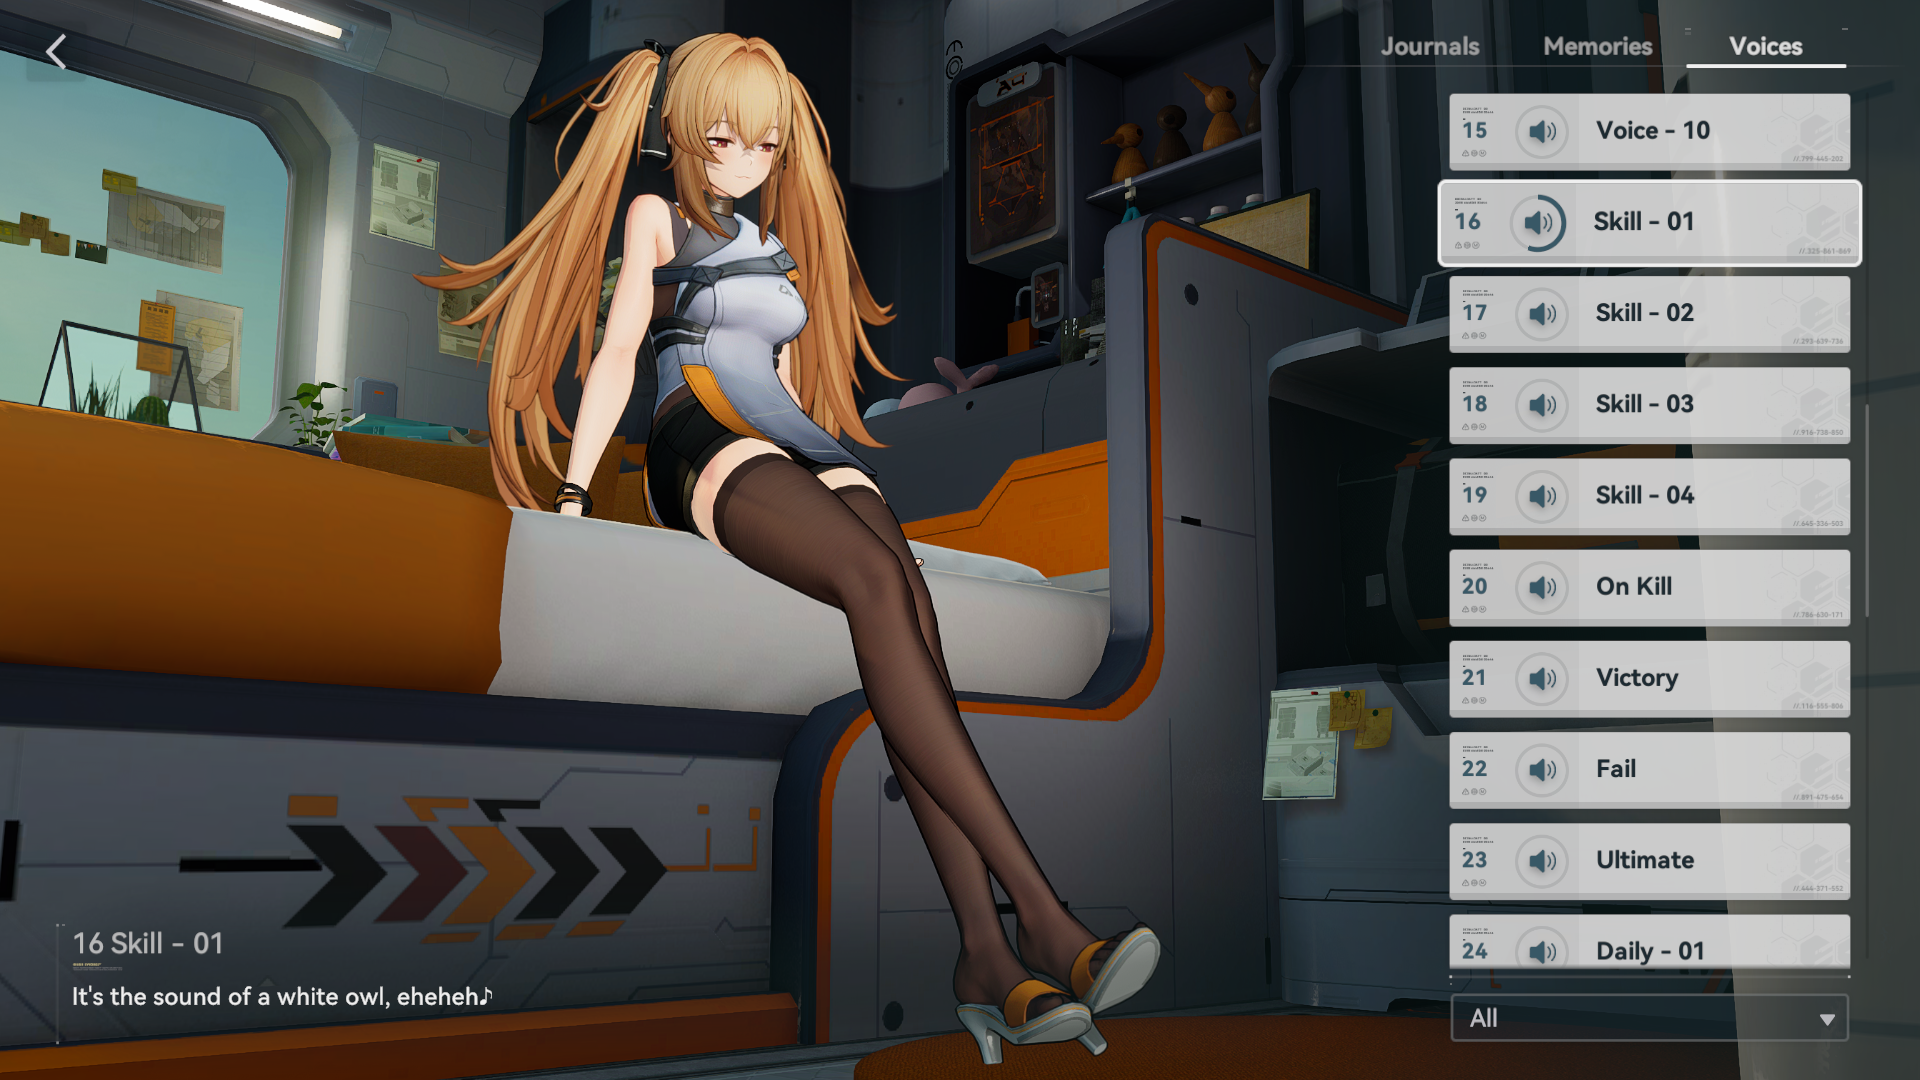Click the Skill - 01 playing speaker icon
Image resolution: width=1920 pixels, height=1080 pixels.
[1538, 222]
